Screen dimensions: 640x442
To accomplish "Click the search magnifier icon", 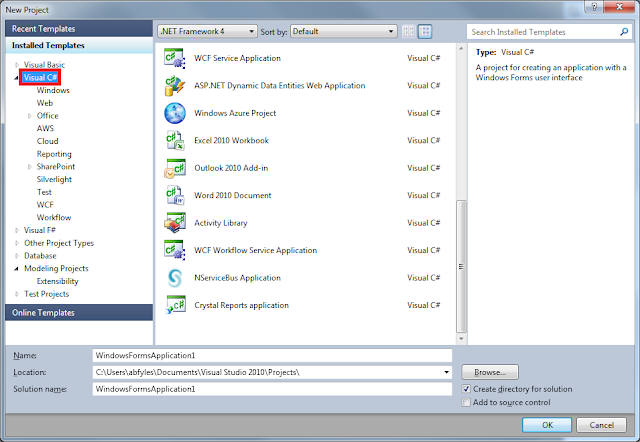I will point(624,32).
